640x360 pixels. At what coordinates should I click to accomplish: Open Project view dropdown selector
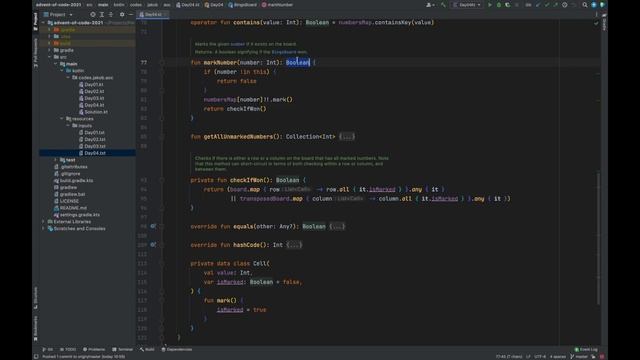coord(58,14)
